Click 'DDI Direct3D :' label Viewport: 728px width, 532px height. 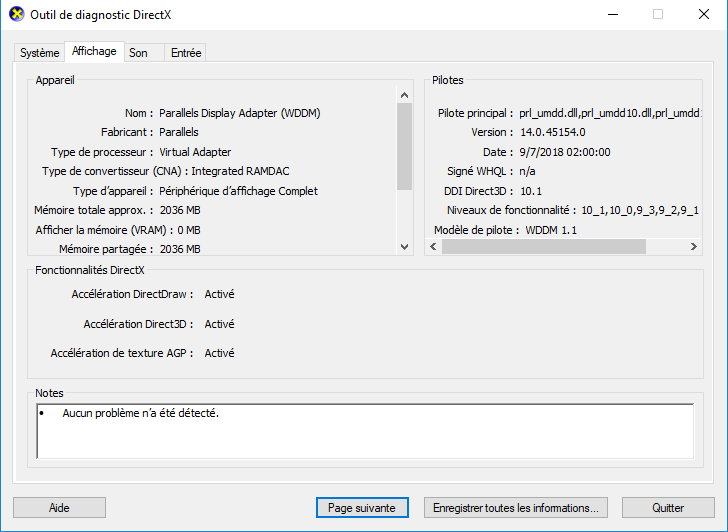click(479, 191)
